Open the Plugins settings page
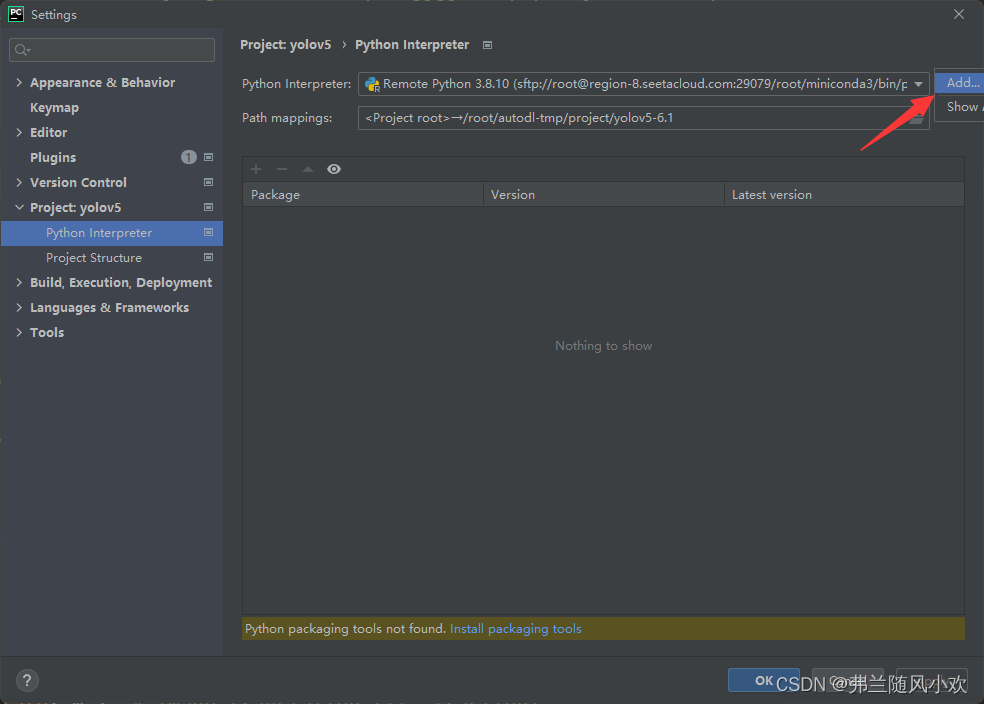This screenshot has height=704, width=984. 53,157
